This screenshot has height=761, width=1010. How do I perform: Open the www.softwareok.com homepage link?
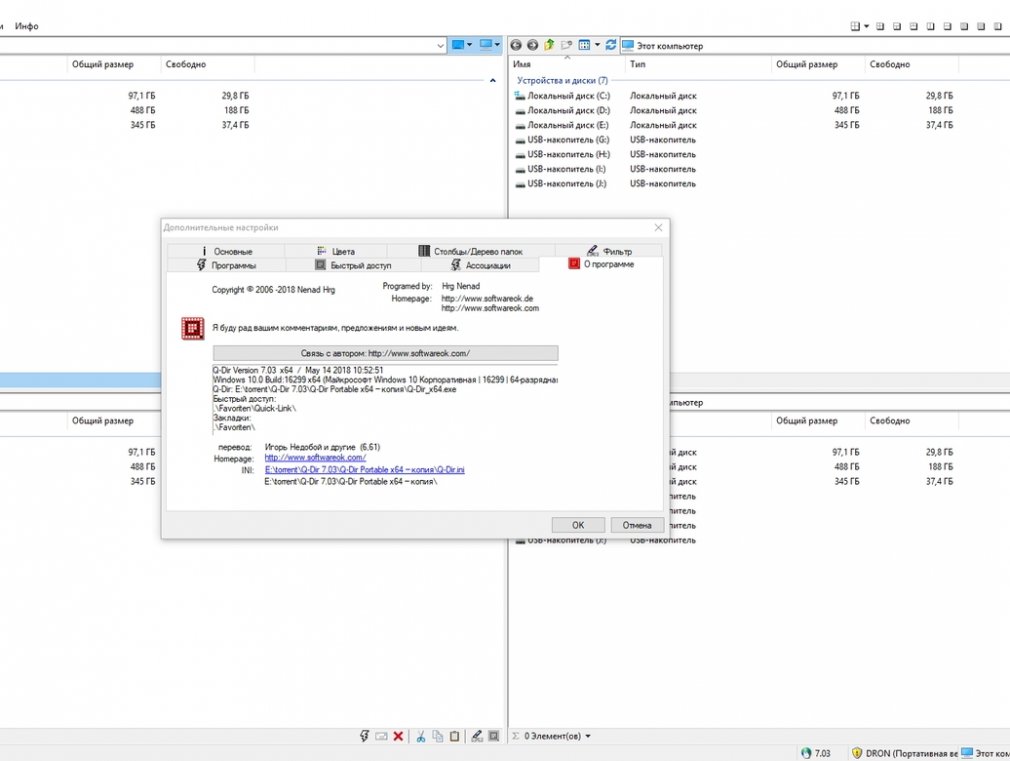point(315,458)
